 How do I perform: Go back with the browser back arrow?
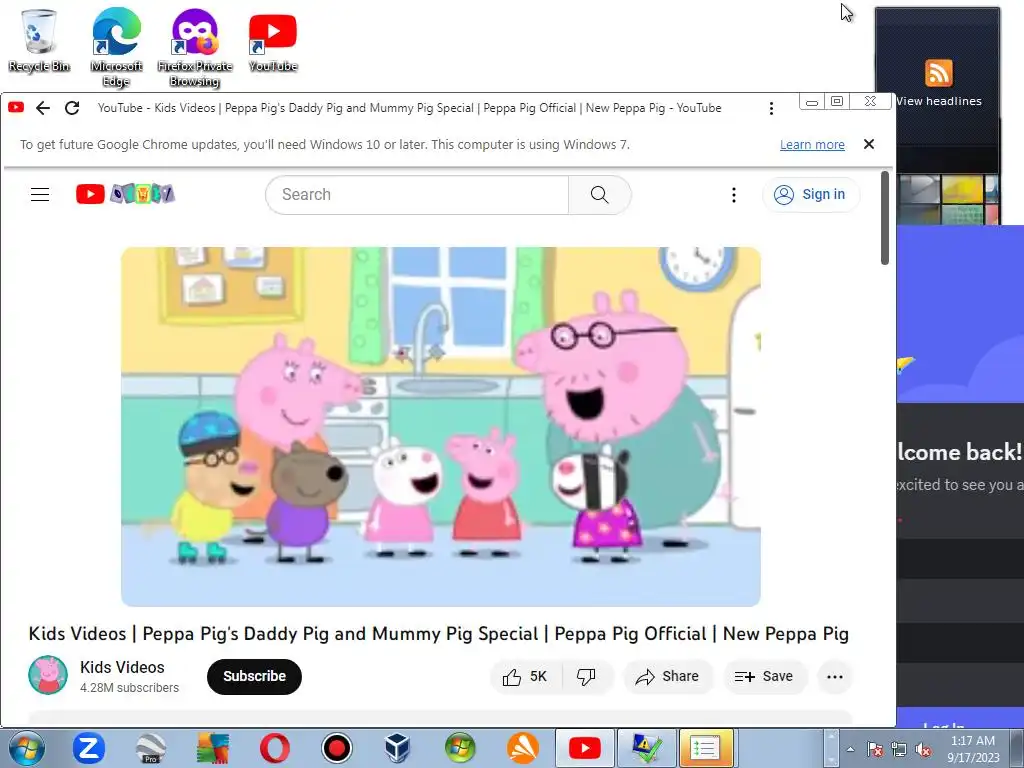pyautogui.click(x=43, y=108)
